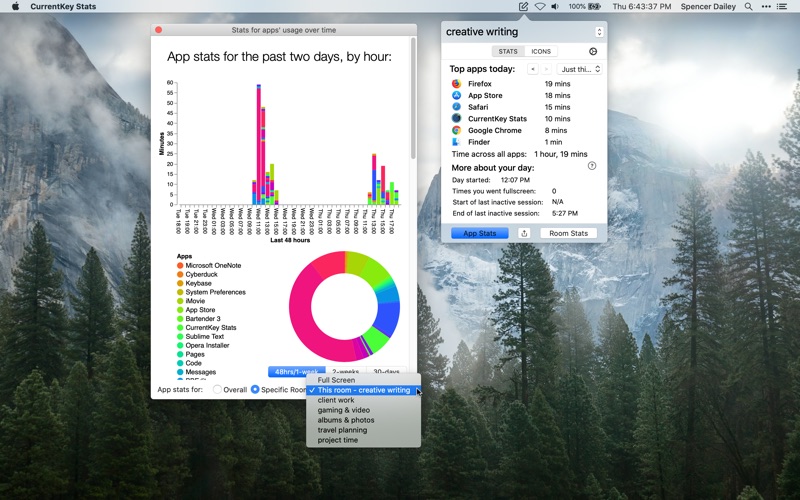
Task: Open the volume control in menu bar
Action: (555, 7)
